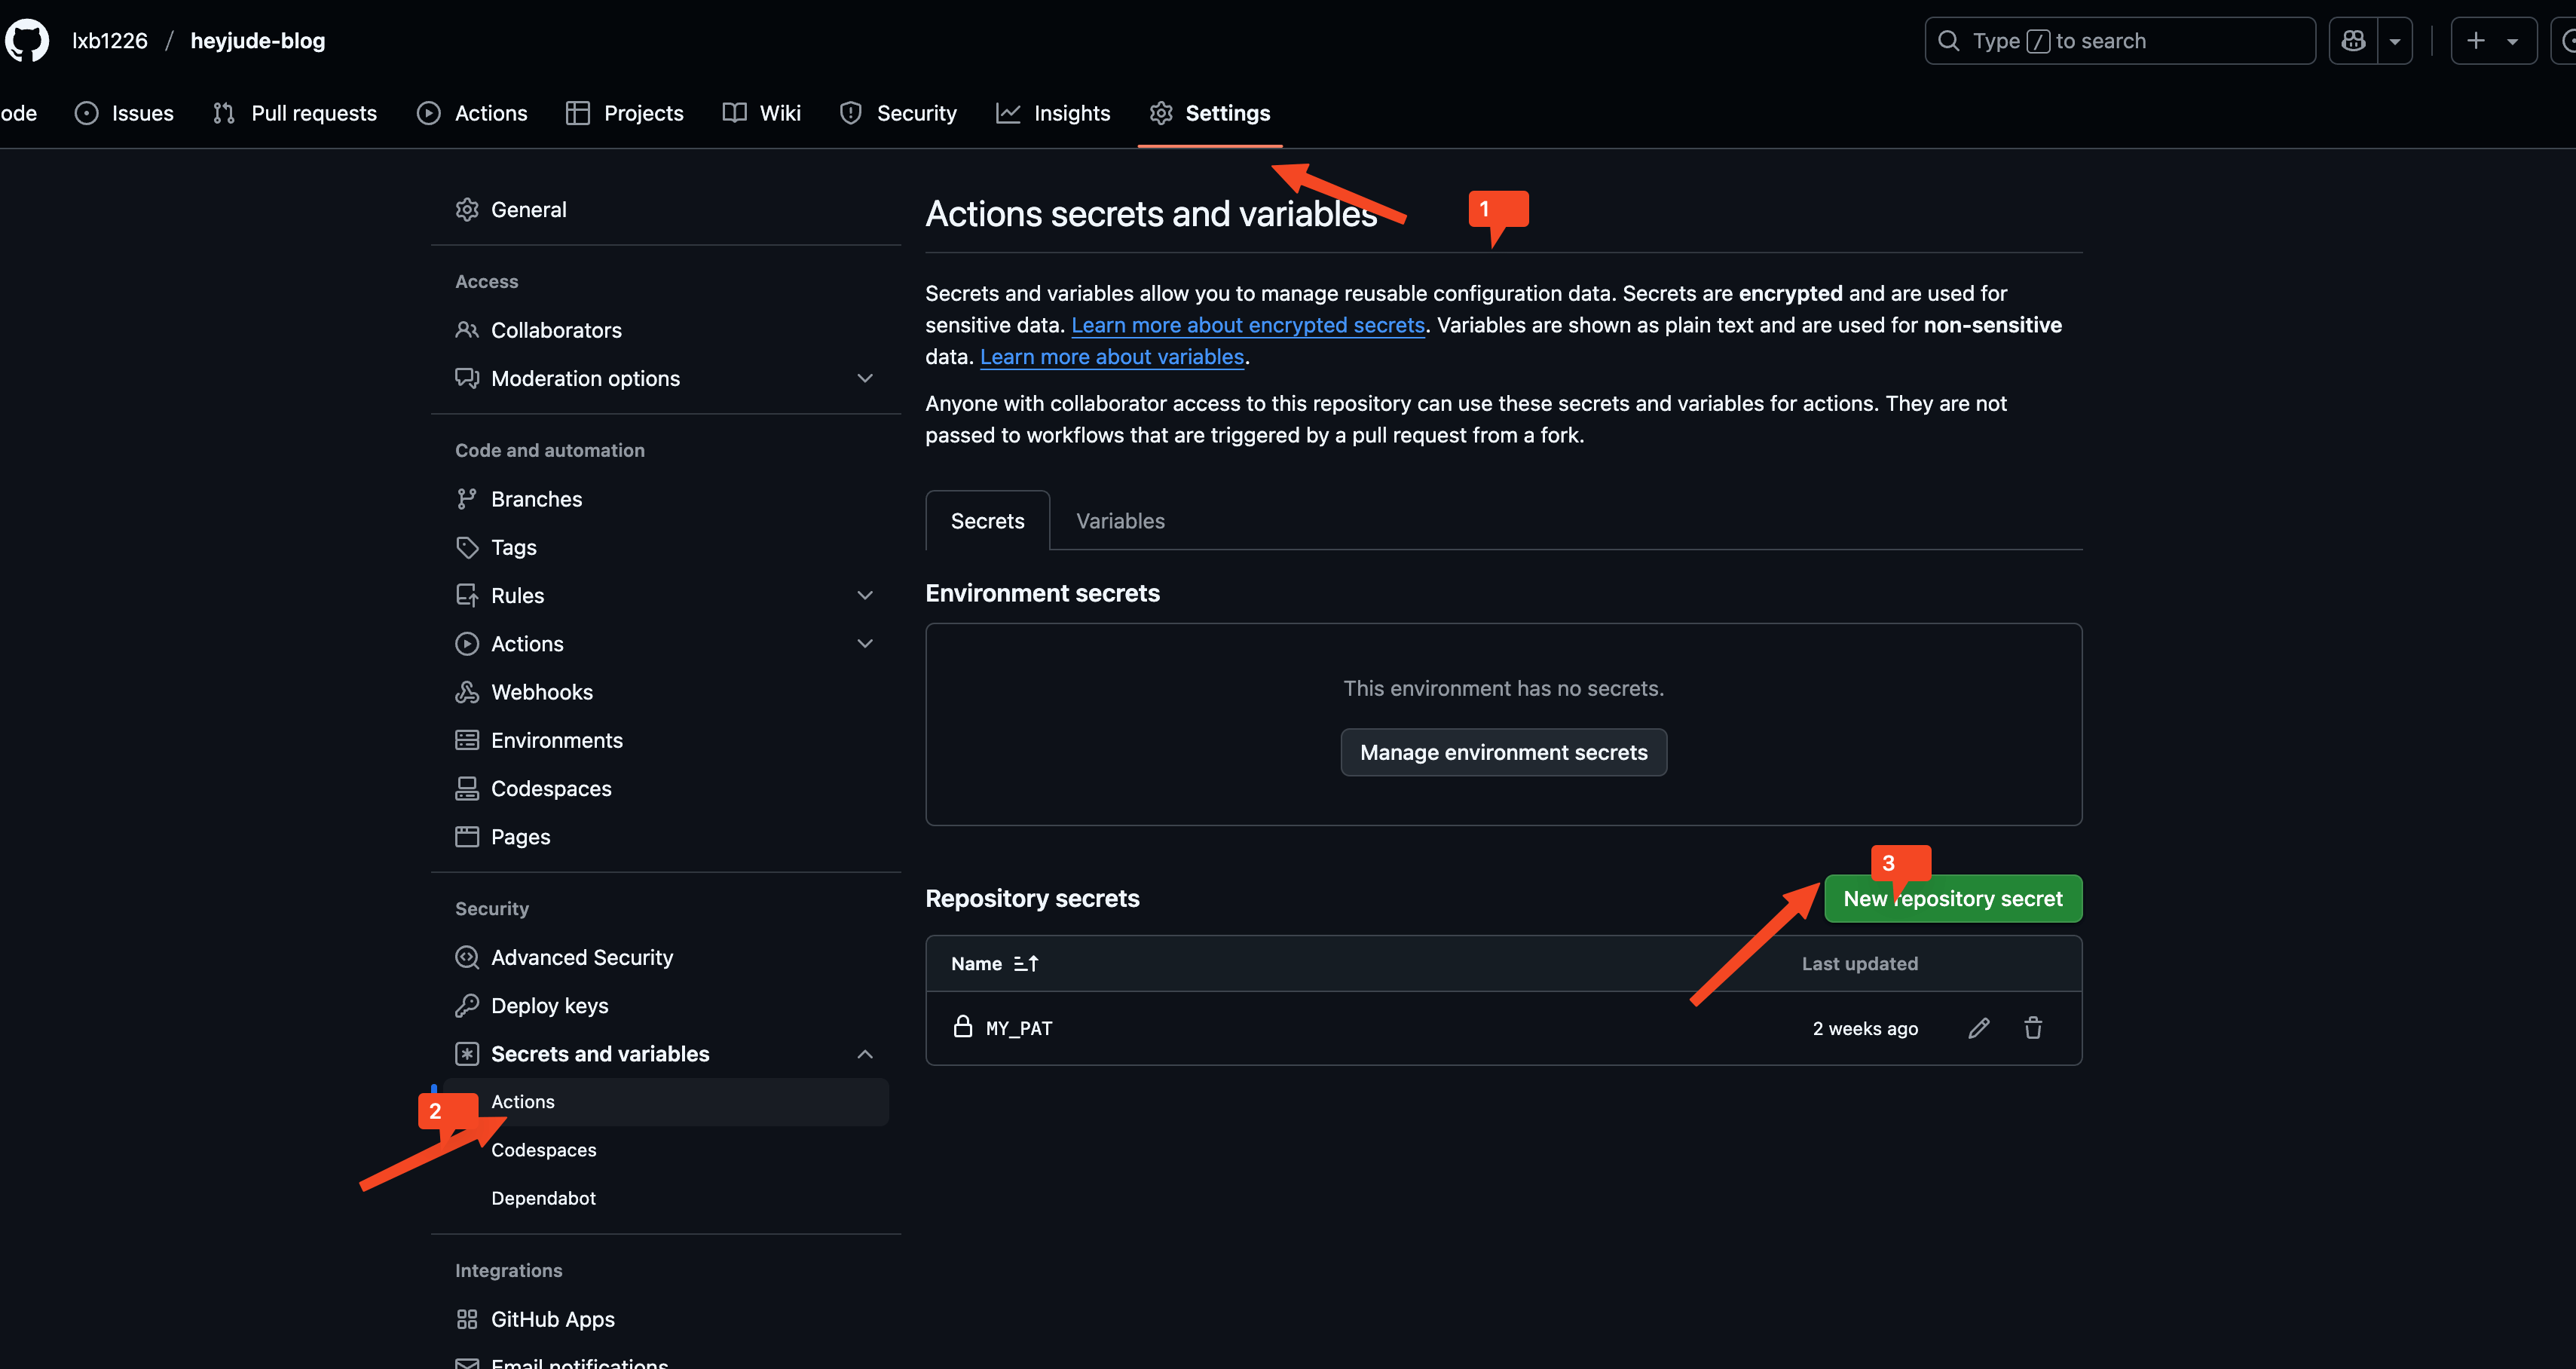Click the scan icon beside Advanced Security
2576x1369 pixels.
pos(467,957)
